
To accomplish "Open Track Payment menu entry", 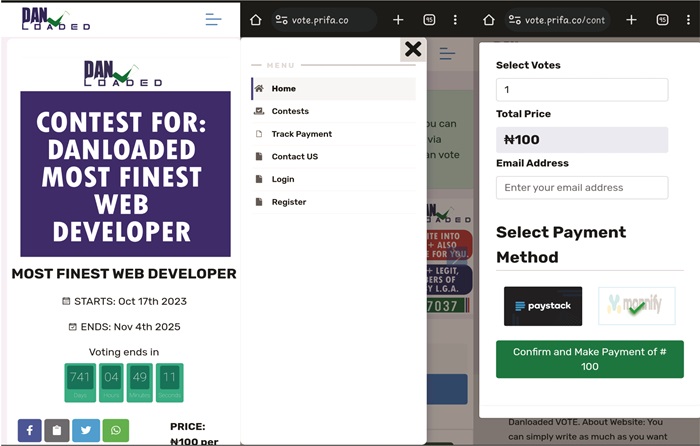I will point(333,134).
